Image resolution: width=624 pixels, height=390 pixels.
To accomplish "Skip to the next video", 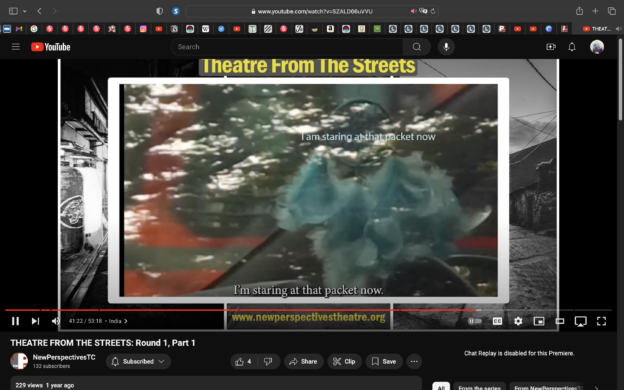I will click(x=35, y=321).
